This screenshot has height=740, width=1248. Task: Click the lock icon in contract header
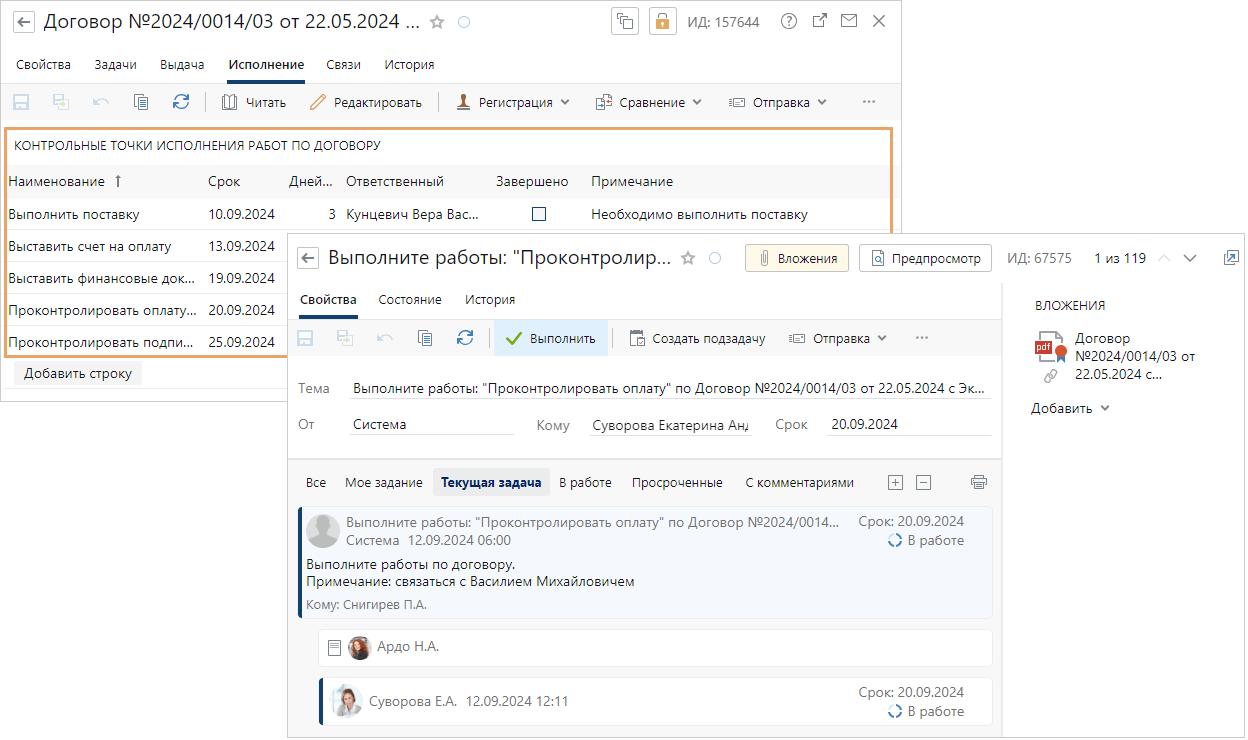click(x=663, y=22)
